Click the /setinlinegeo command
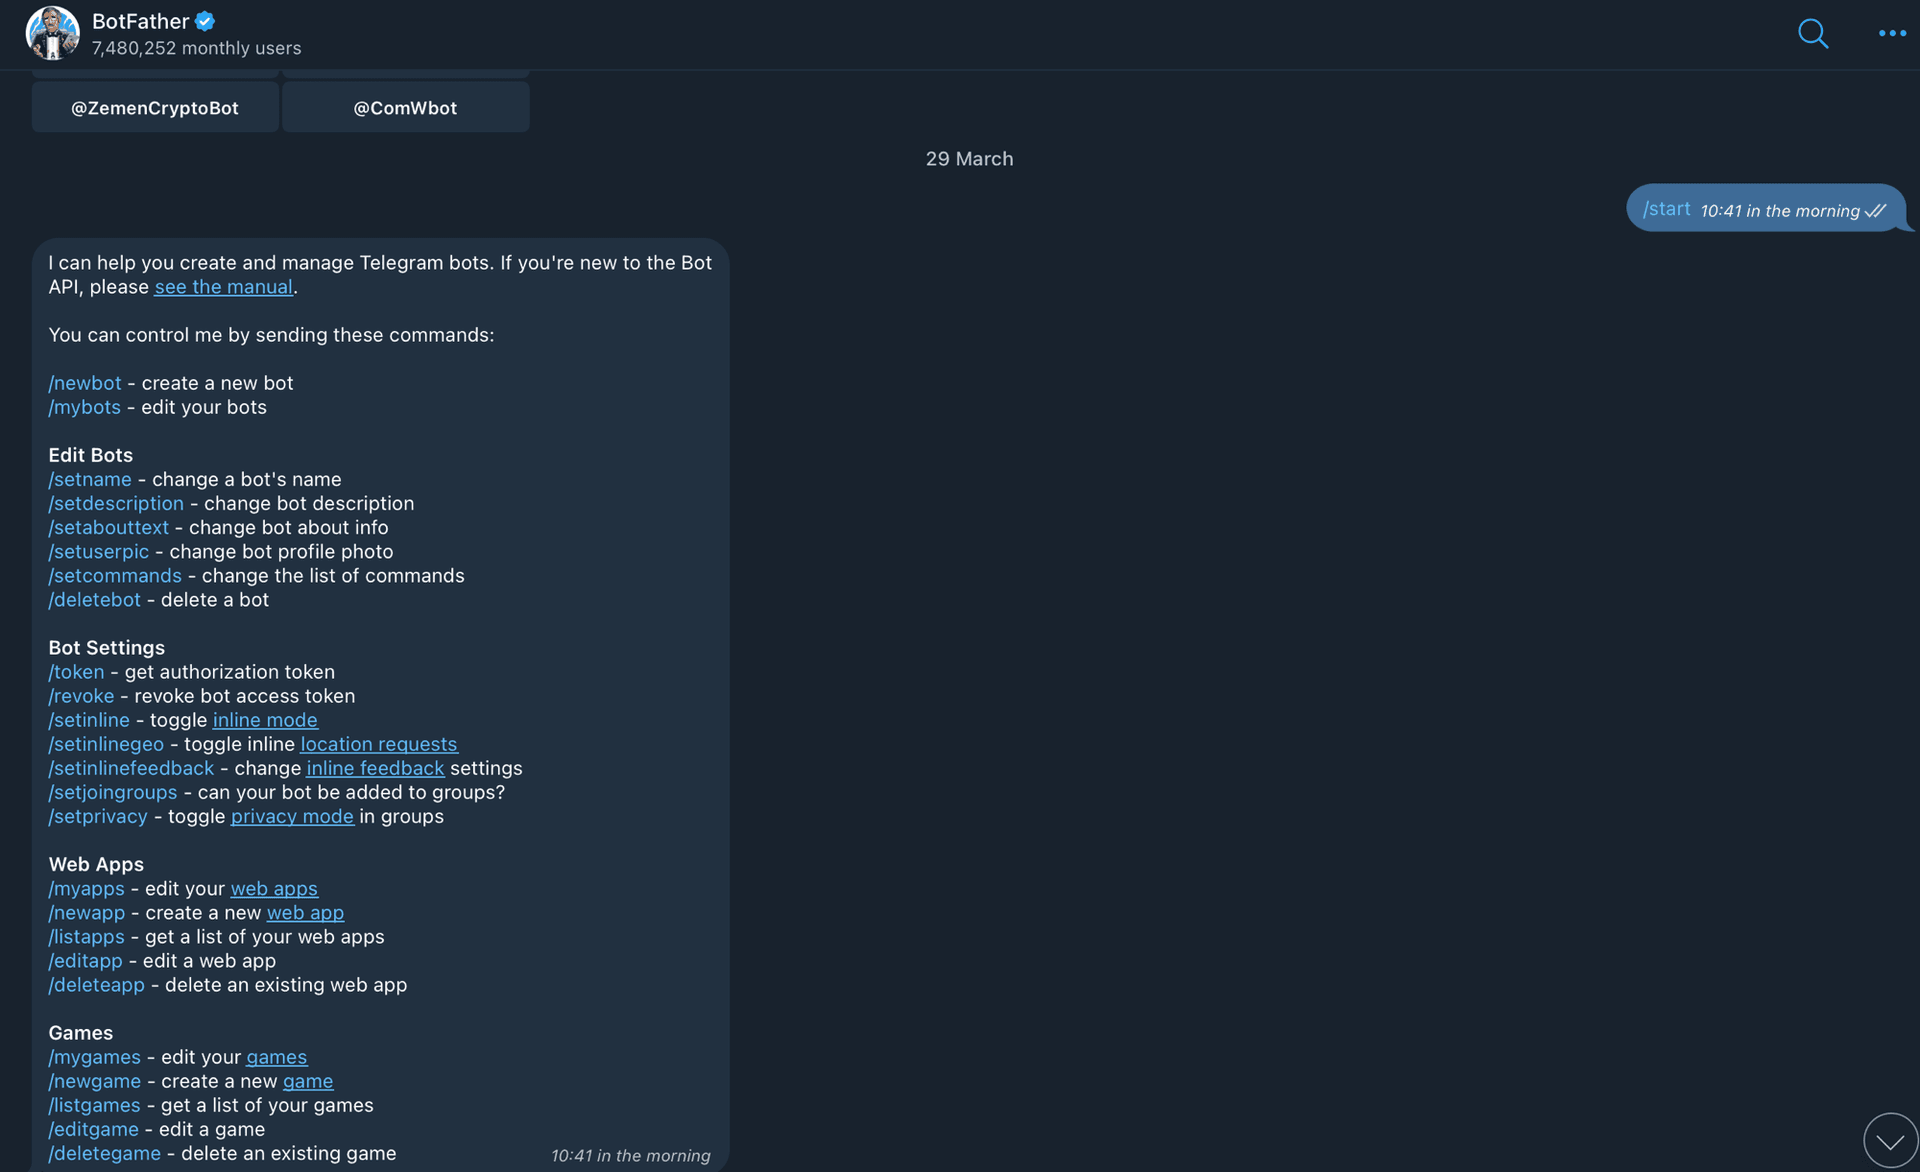The height and width of the screenshot is (1172, 1920). 106,743
